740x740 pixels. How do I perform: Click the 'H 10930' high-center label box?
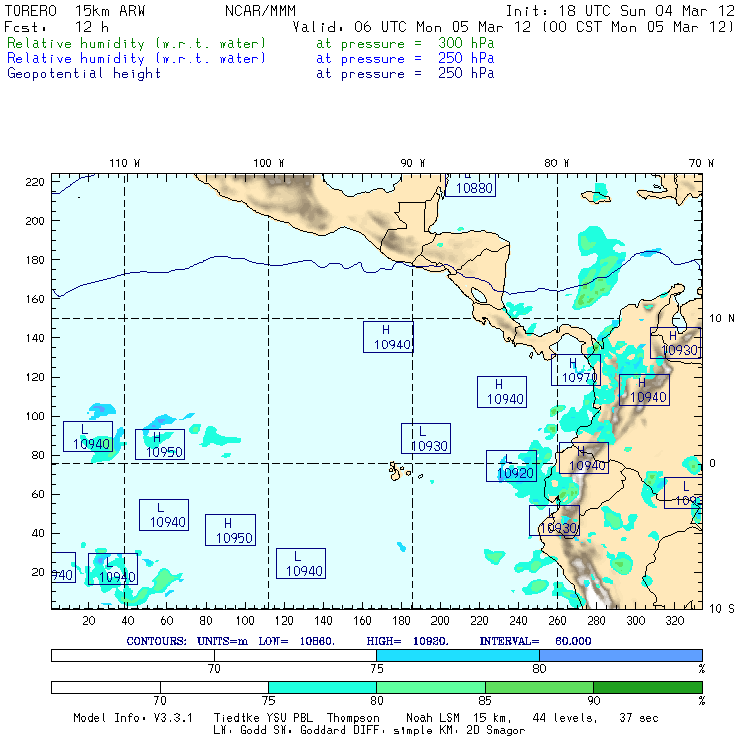(x=675, y=343)
